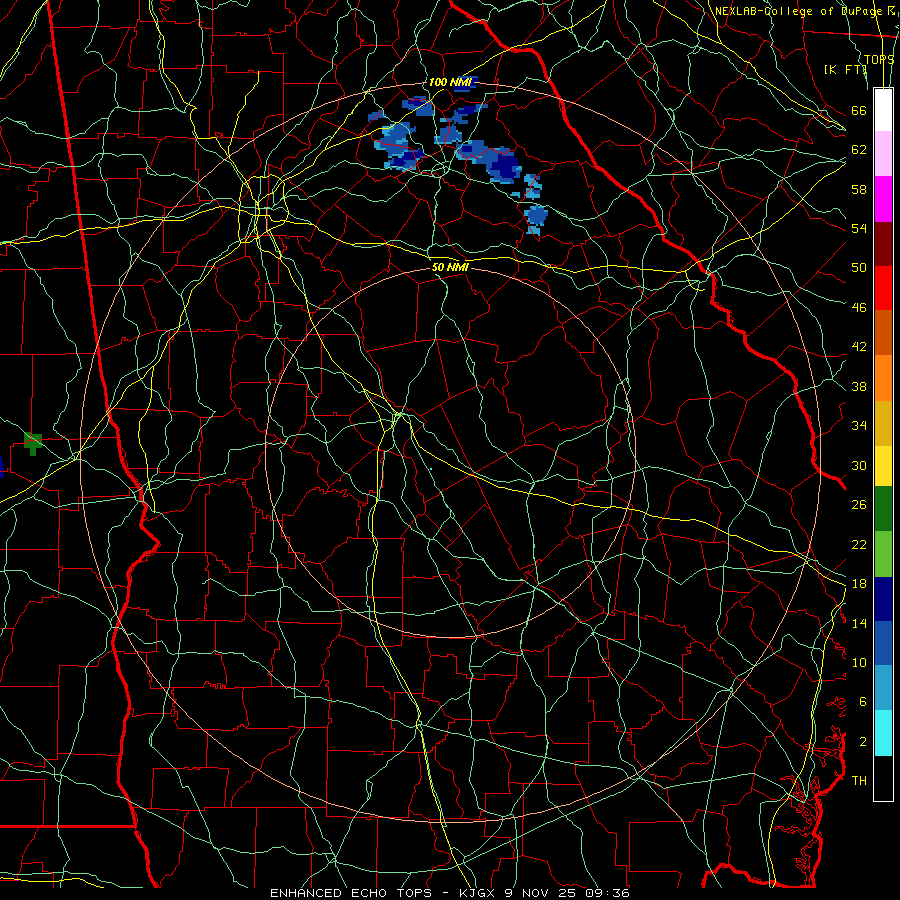Click the '09:36' timestamp text
Viewport: 900px width, 900px height.
click(x=608, y=893)
